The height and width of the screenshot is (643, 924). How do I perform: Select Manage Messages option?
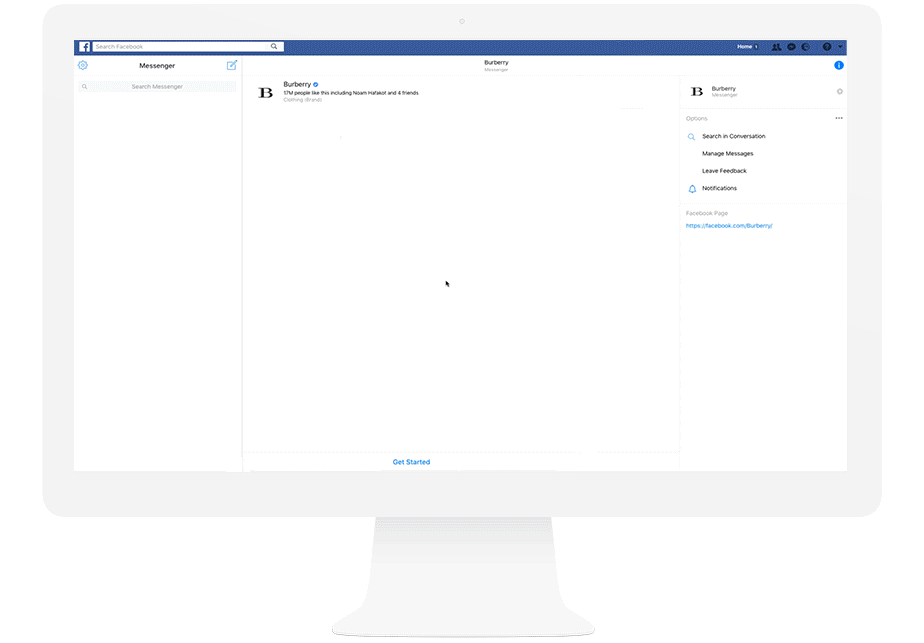pyautogui.click(x=727, y=154)
